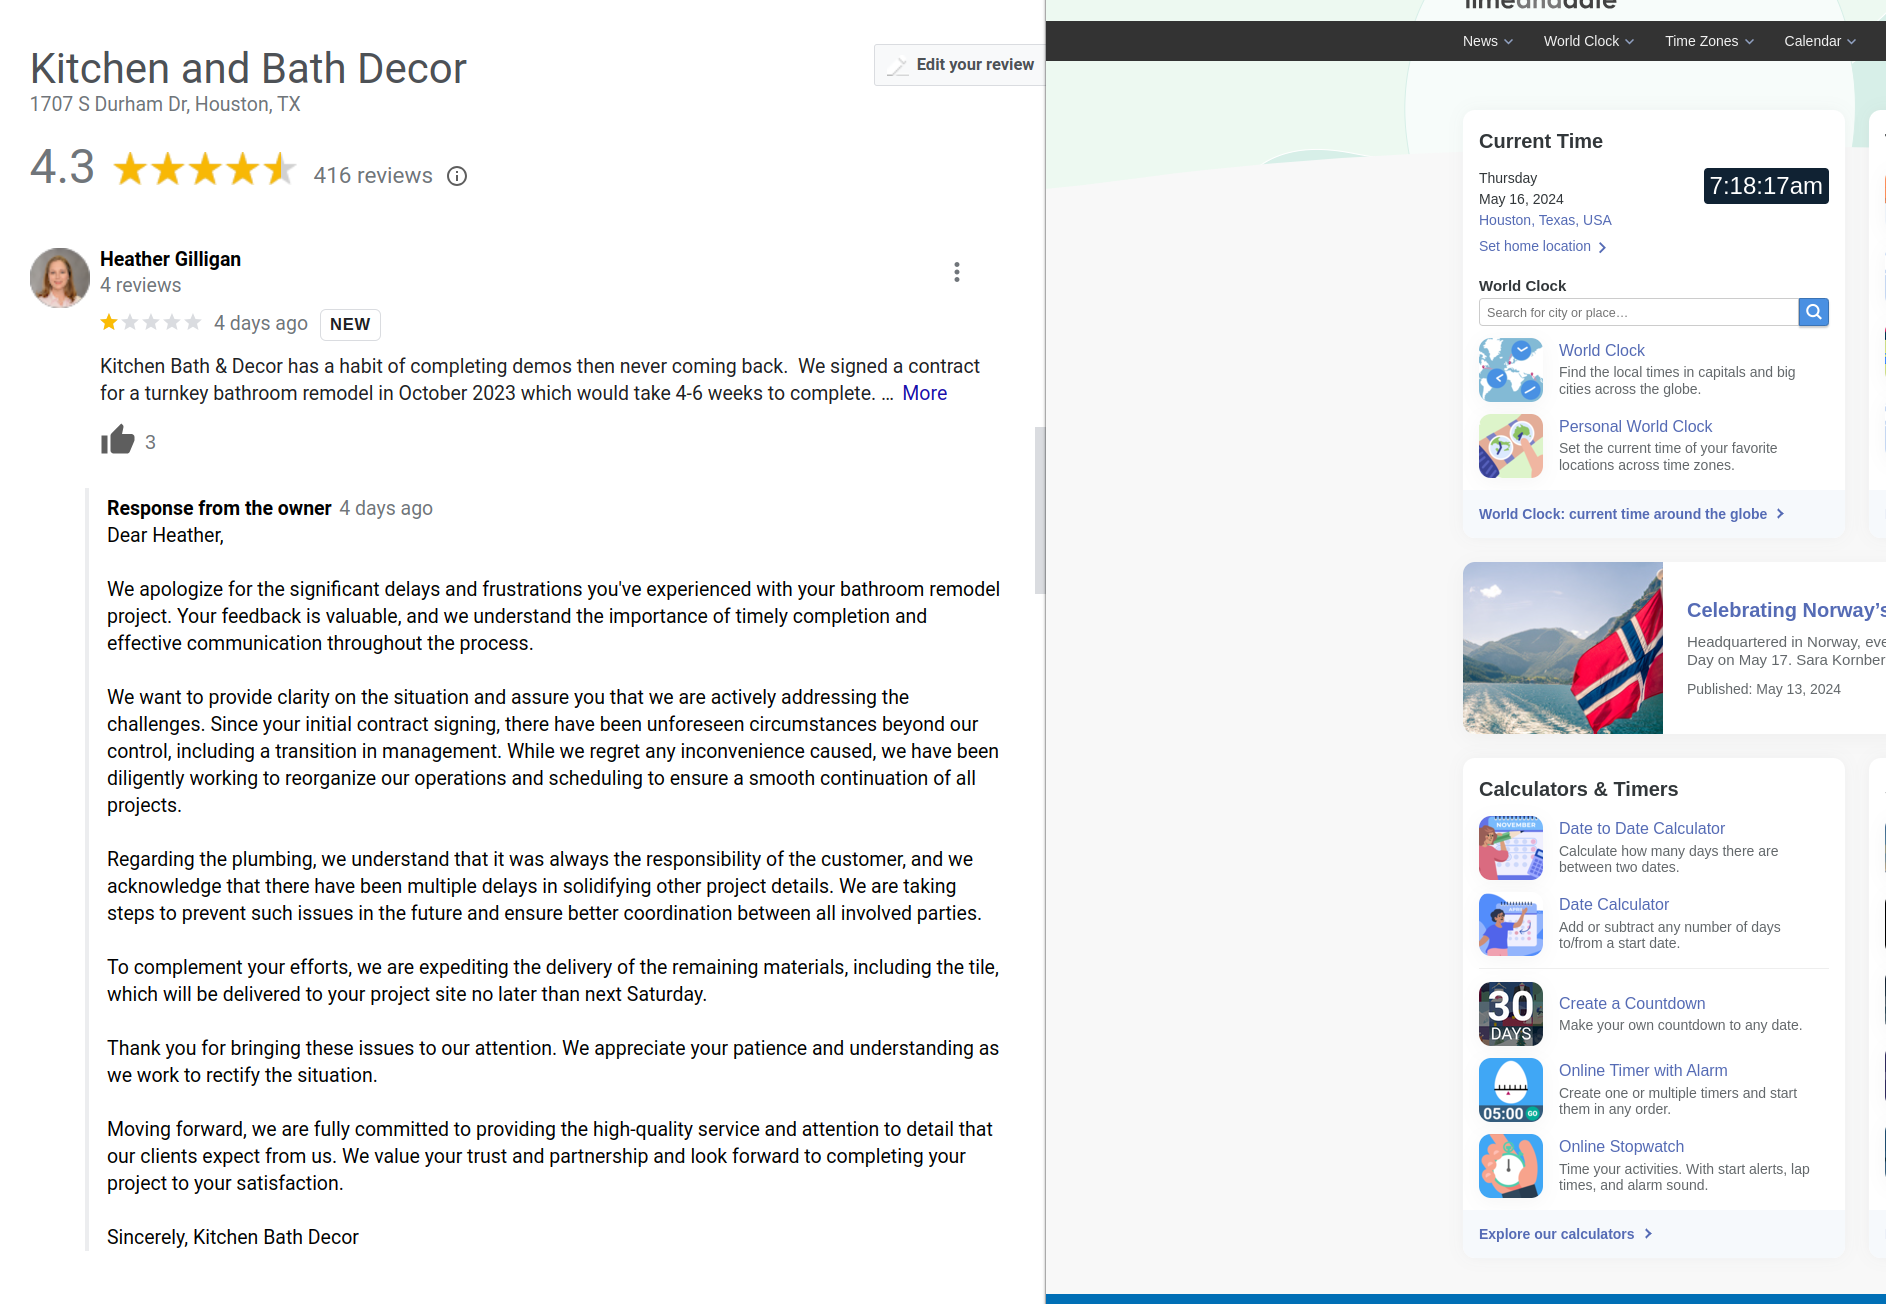Click the 7:18:17am digital clock display
The width and height of the screenshot is (1886, 1304).
(x=1766, y=186)
